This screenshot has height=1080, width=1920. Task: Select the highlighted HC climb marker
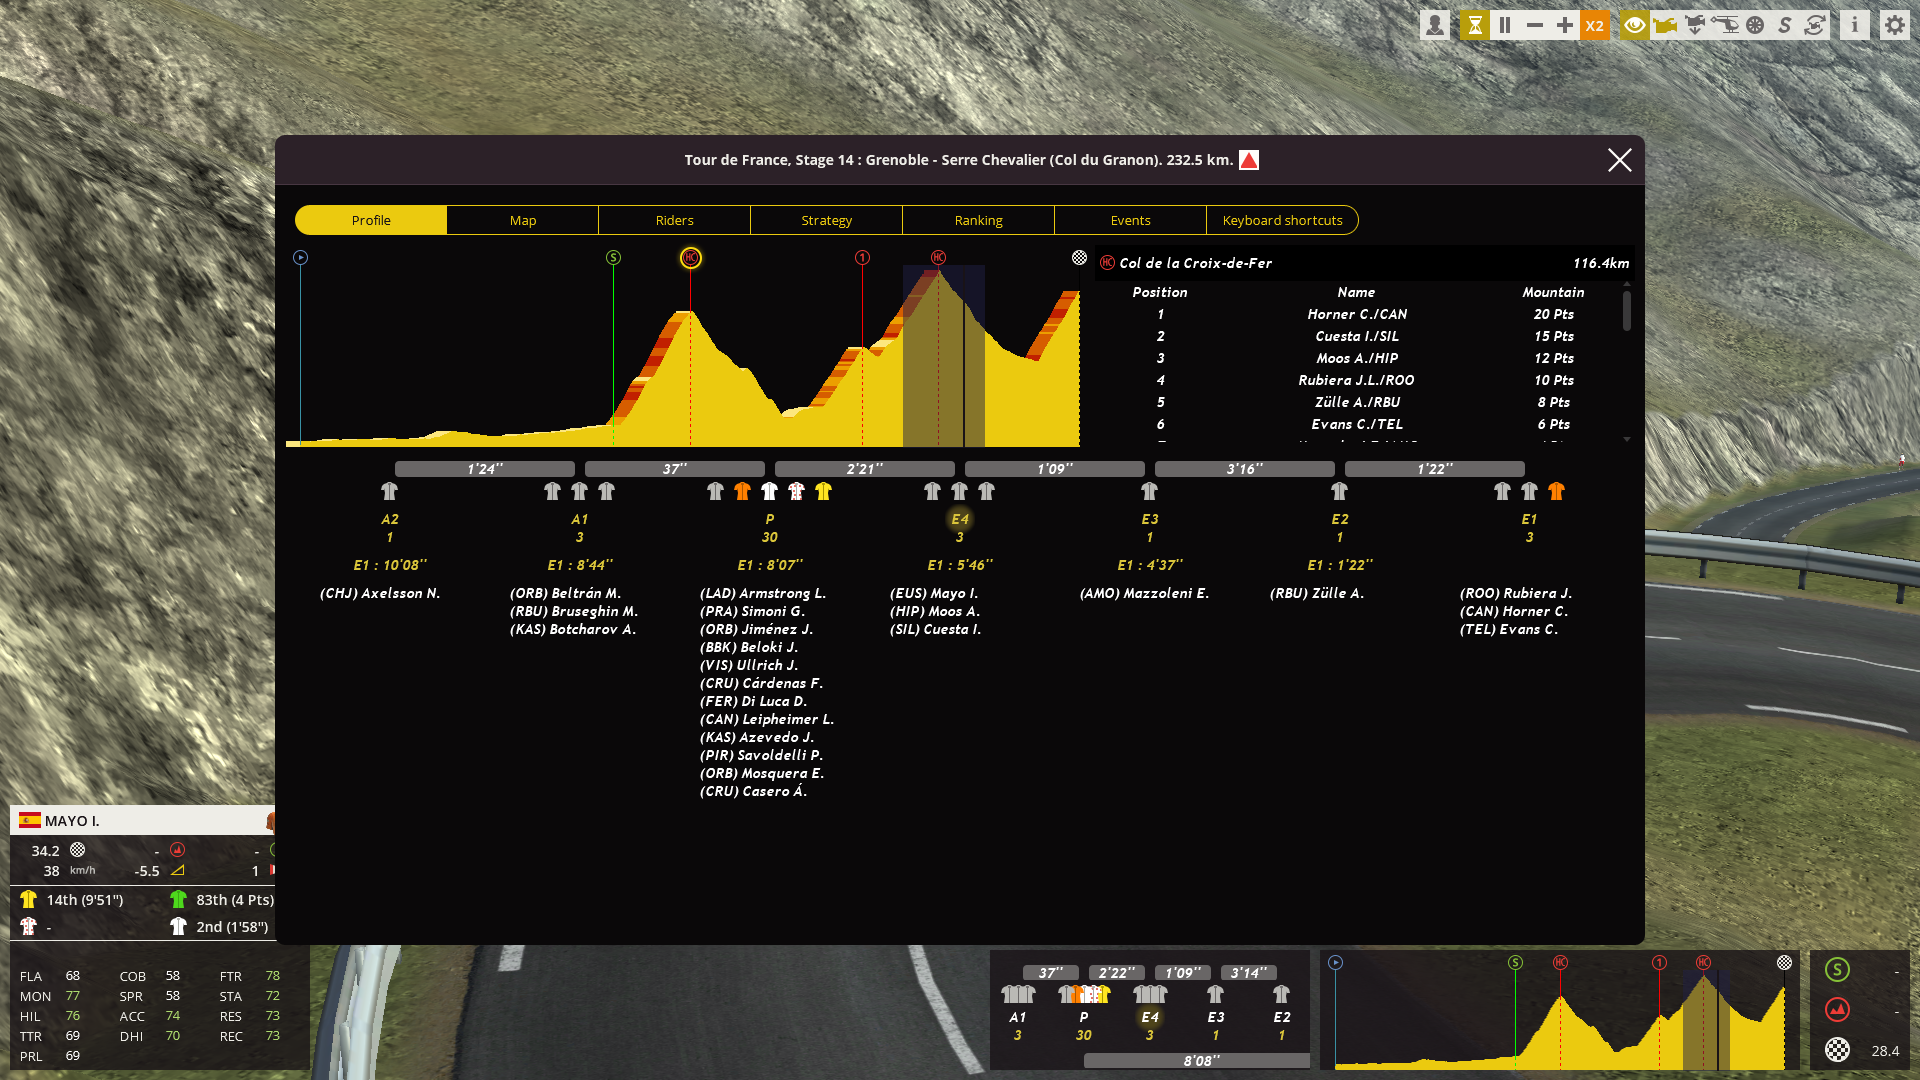691,258
